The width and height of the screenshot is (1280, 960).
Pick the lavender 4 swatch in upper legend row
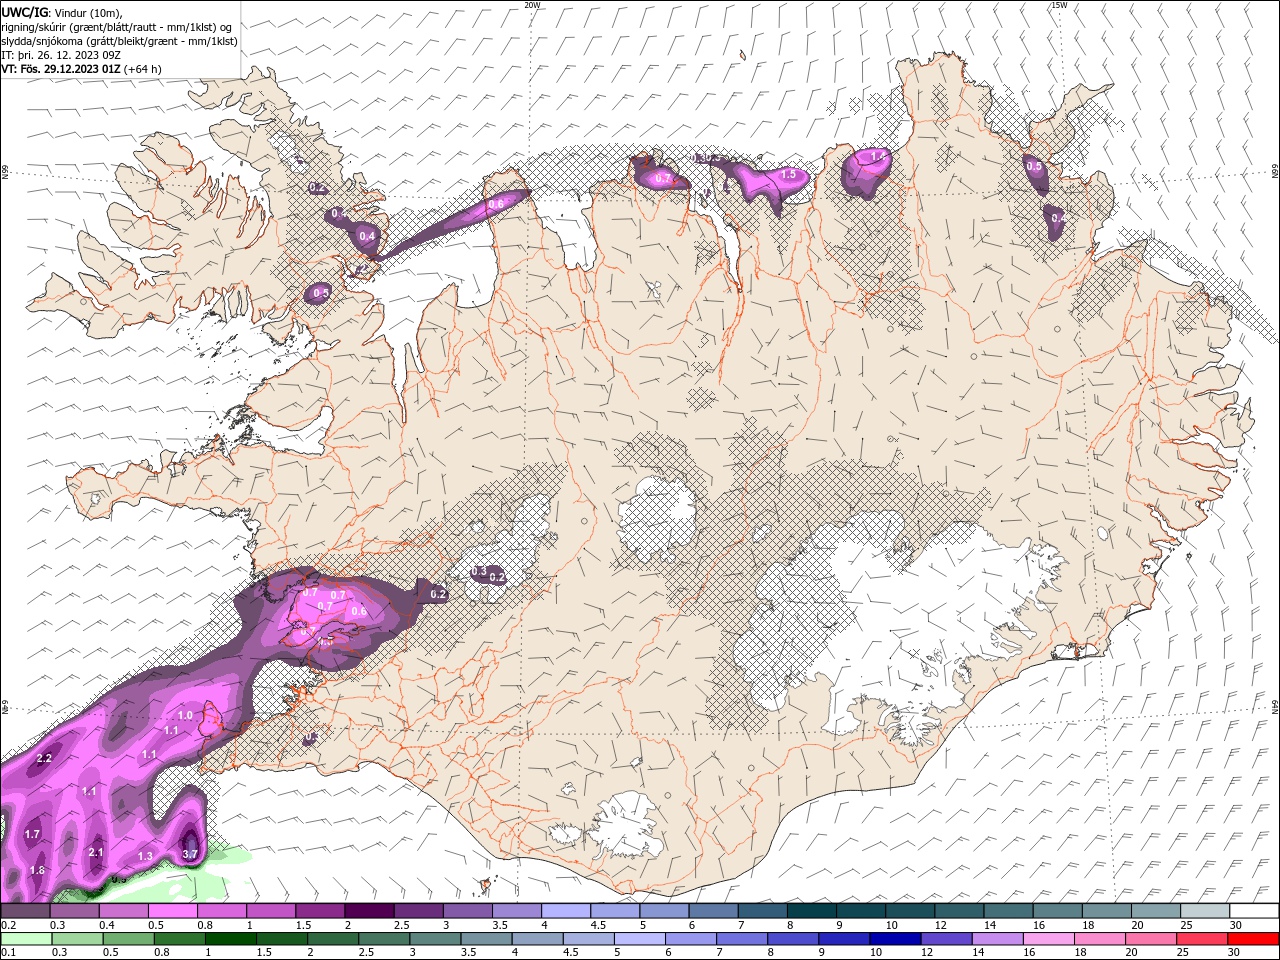565,911
